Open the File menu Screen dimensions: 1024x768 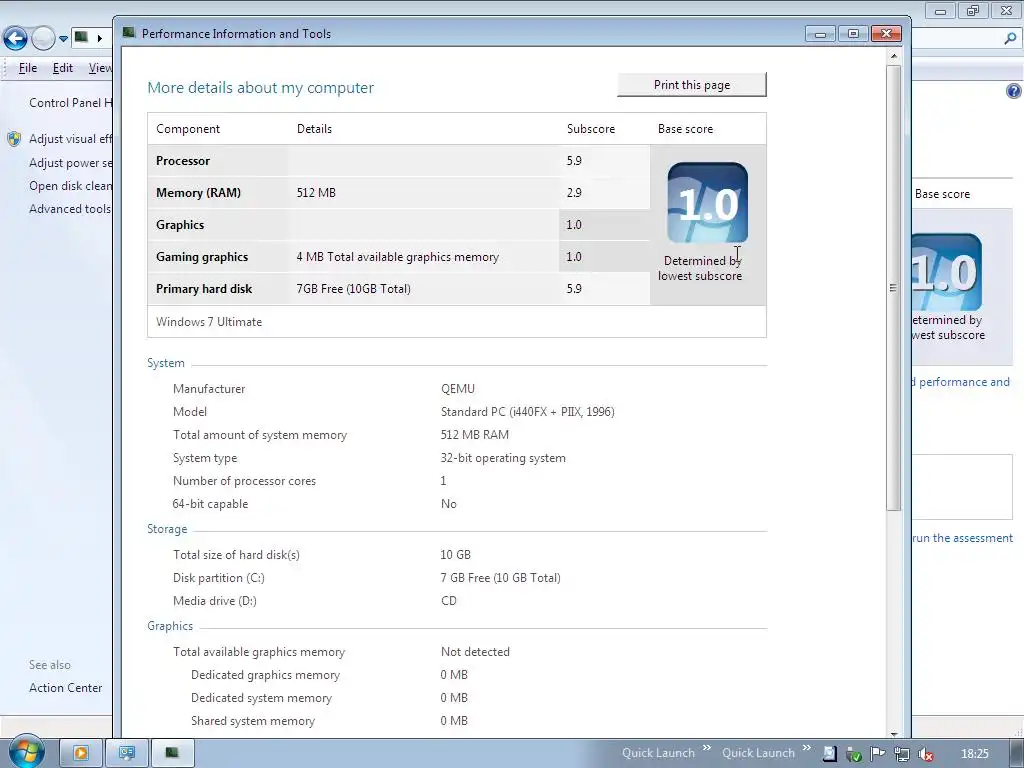(27, 68)
